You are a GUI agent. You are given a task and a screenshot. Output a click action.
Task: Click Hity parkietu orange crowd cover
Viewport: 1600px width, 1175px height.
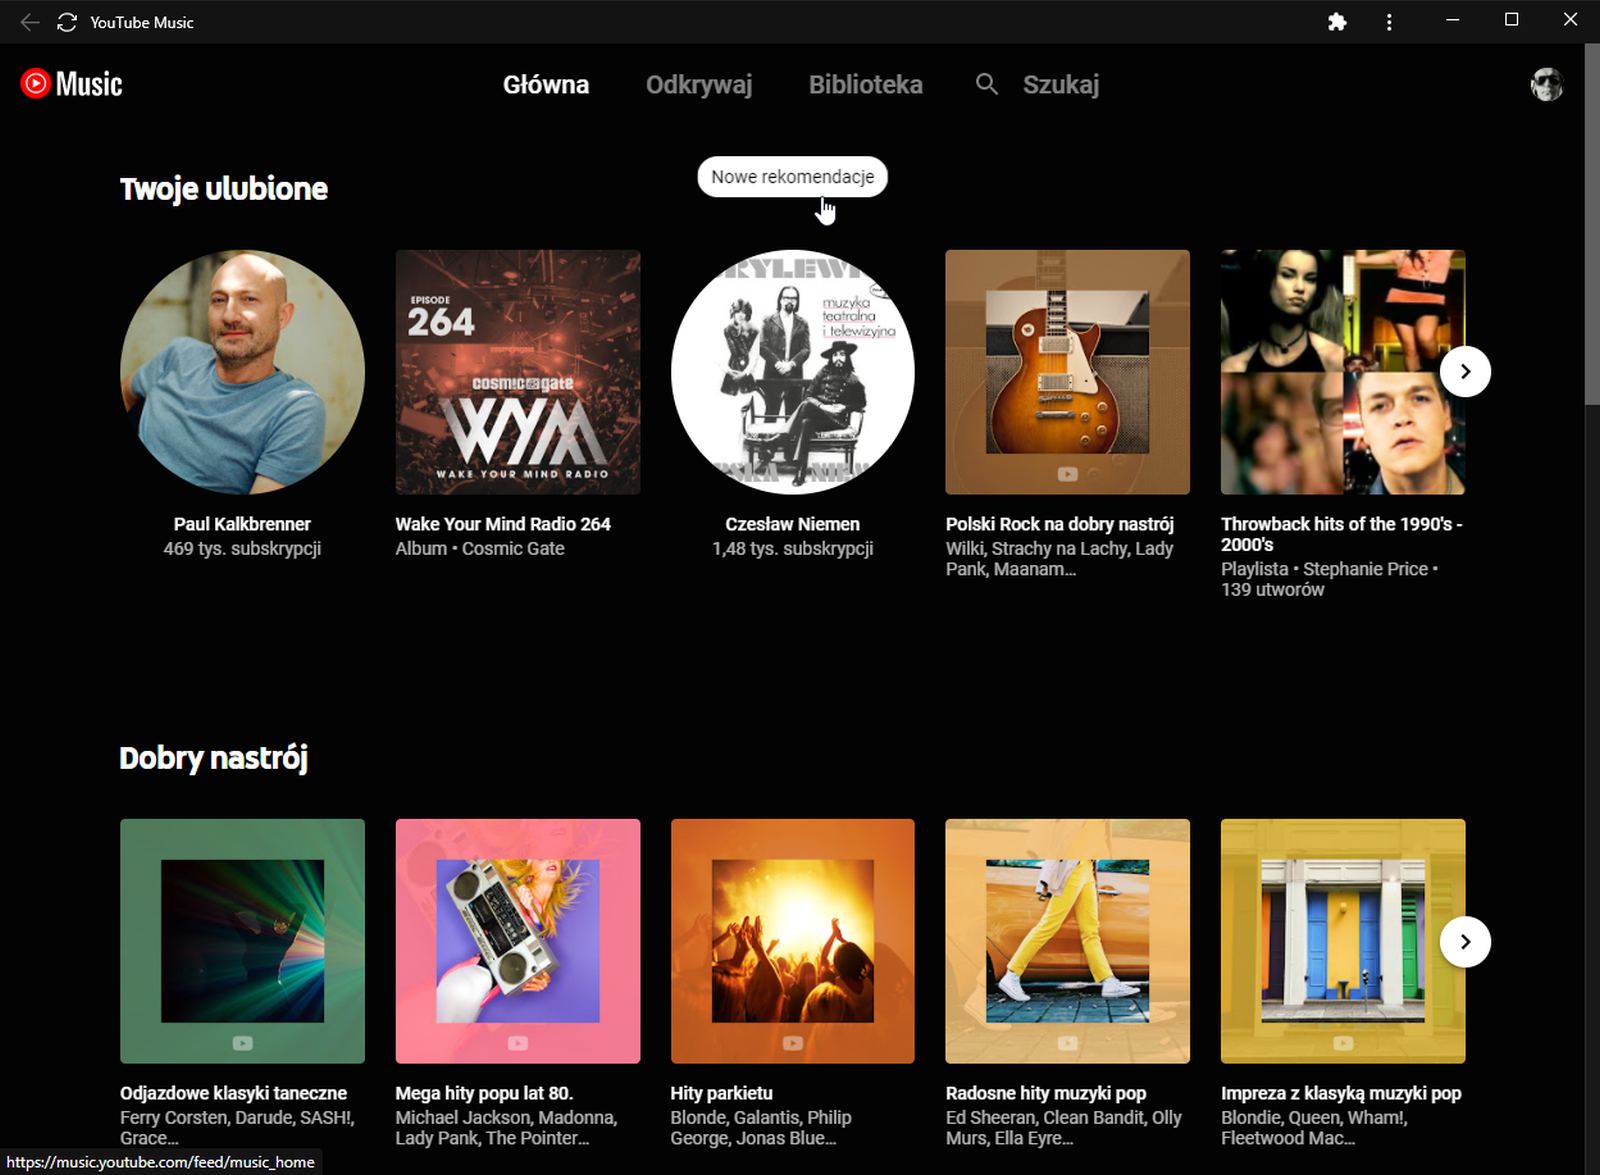793,941
